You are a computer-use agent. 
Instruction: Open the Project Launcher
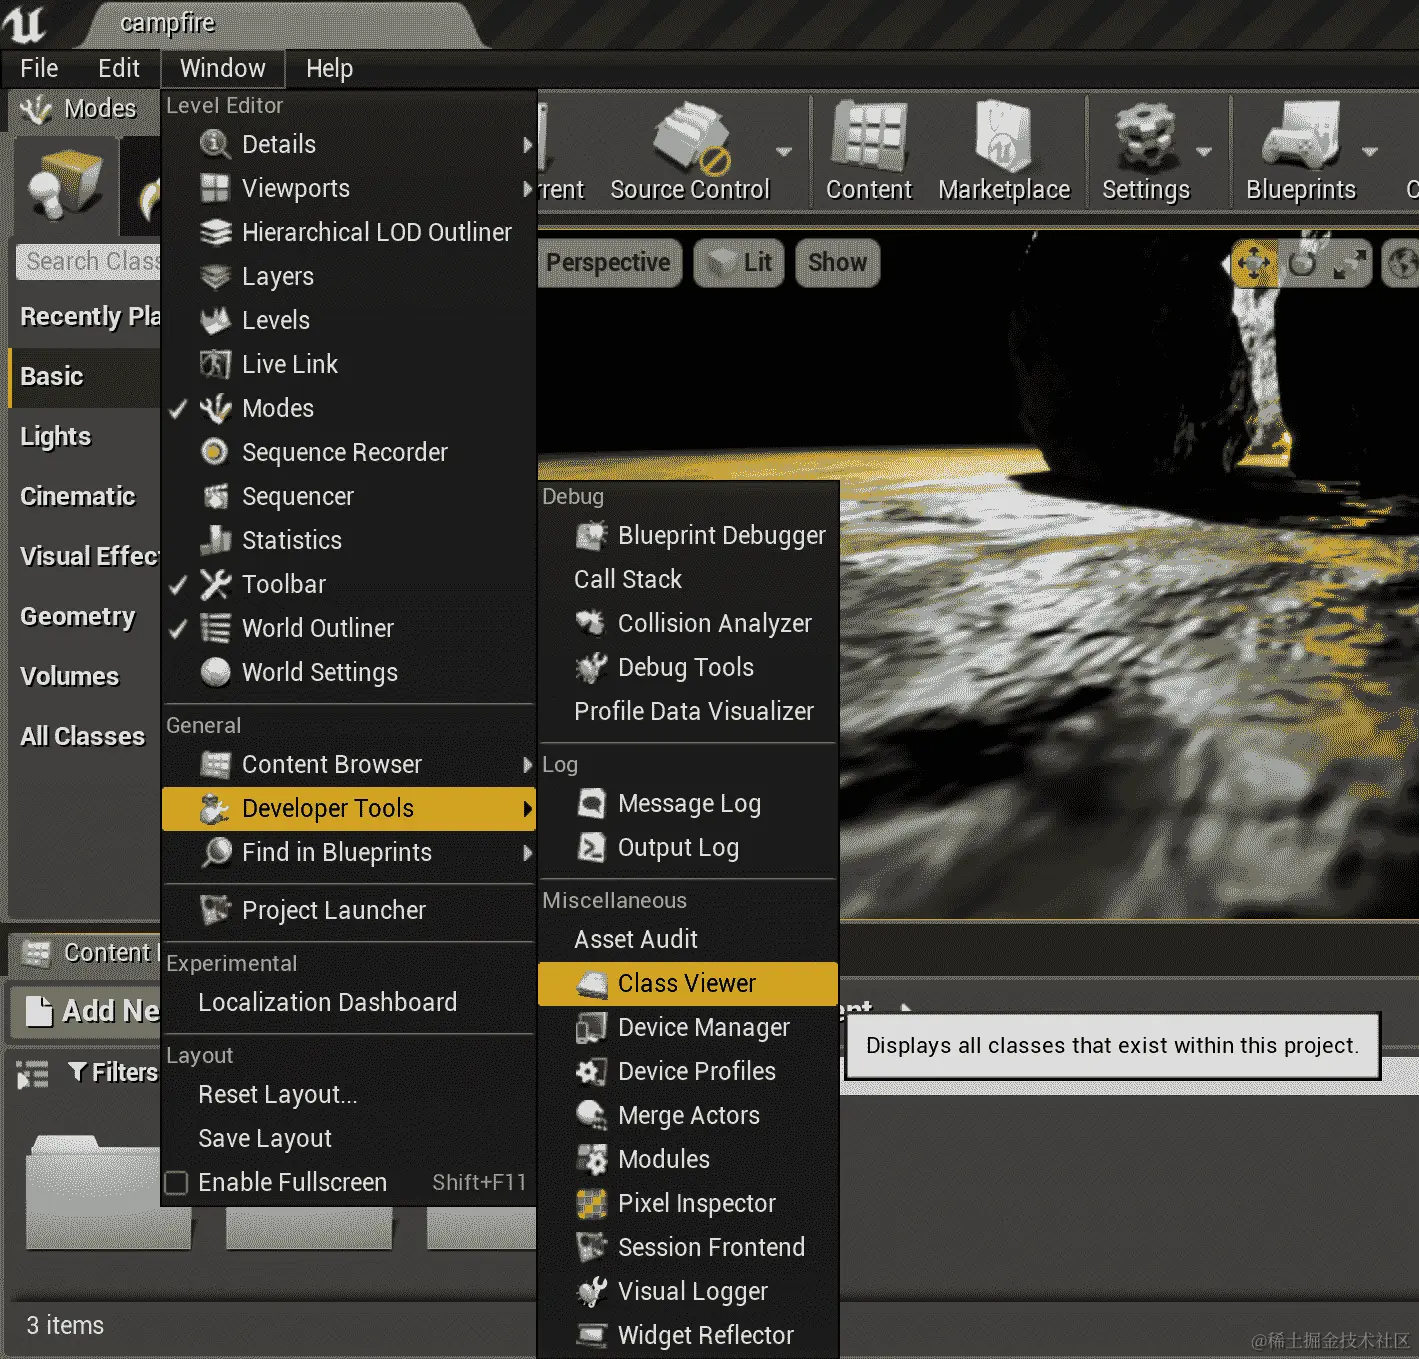point(349,910)
